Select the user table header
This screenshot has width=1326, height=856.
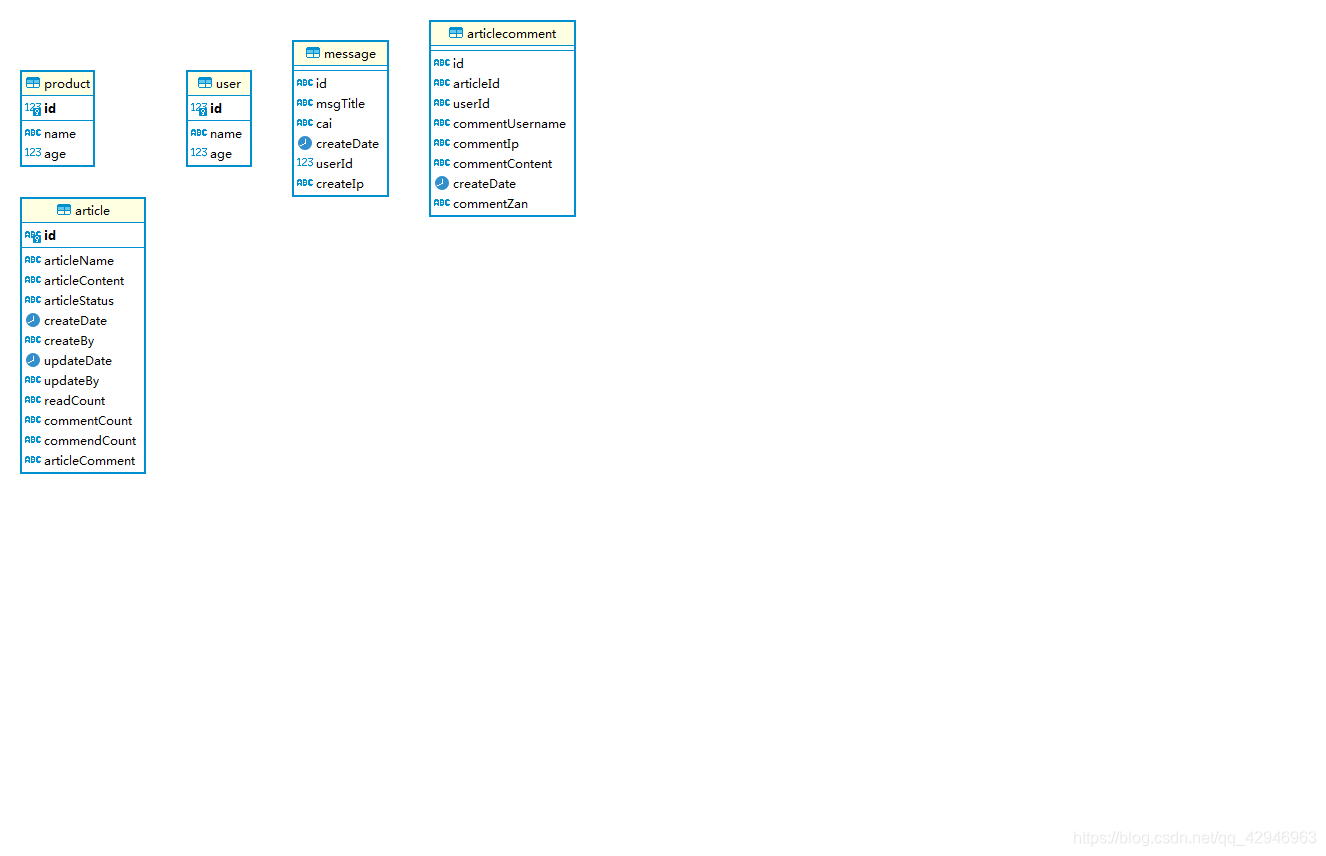point(219,83)
